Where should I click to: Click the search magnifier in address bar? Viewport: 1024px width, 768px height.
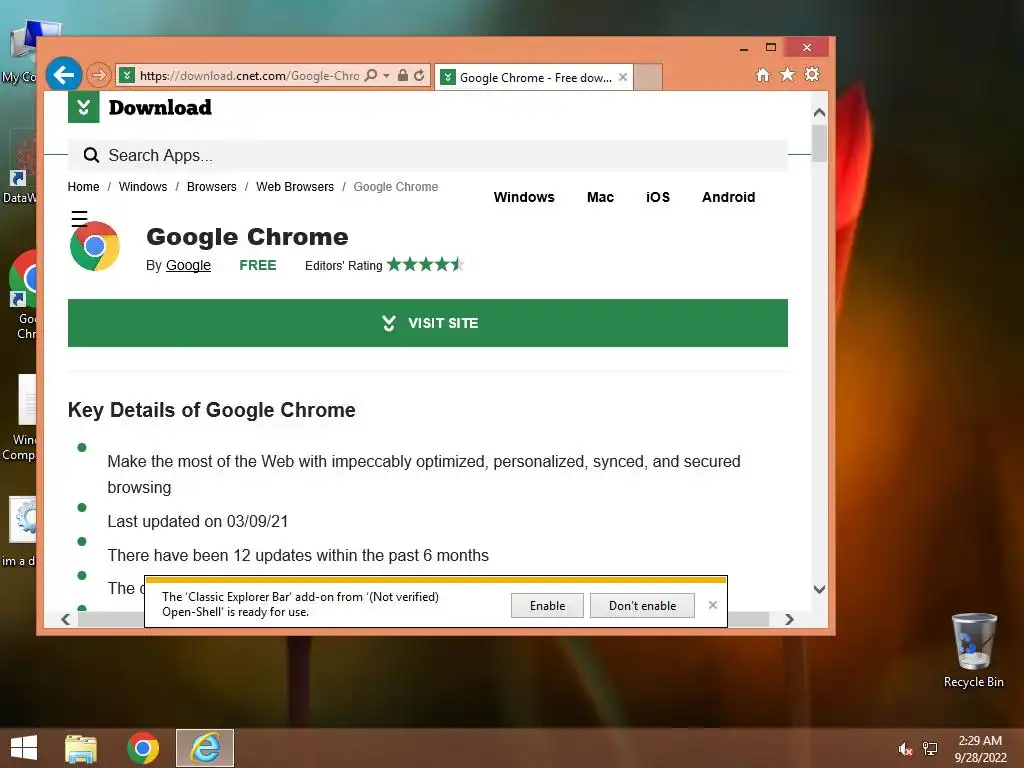click(x=371, y=75)
